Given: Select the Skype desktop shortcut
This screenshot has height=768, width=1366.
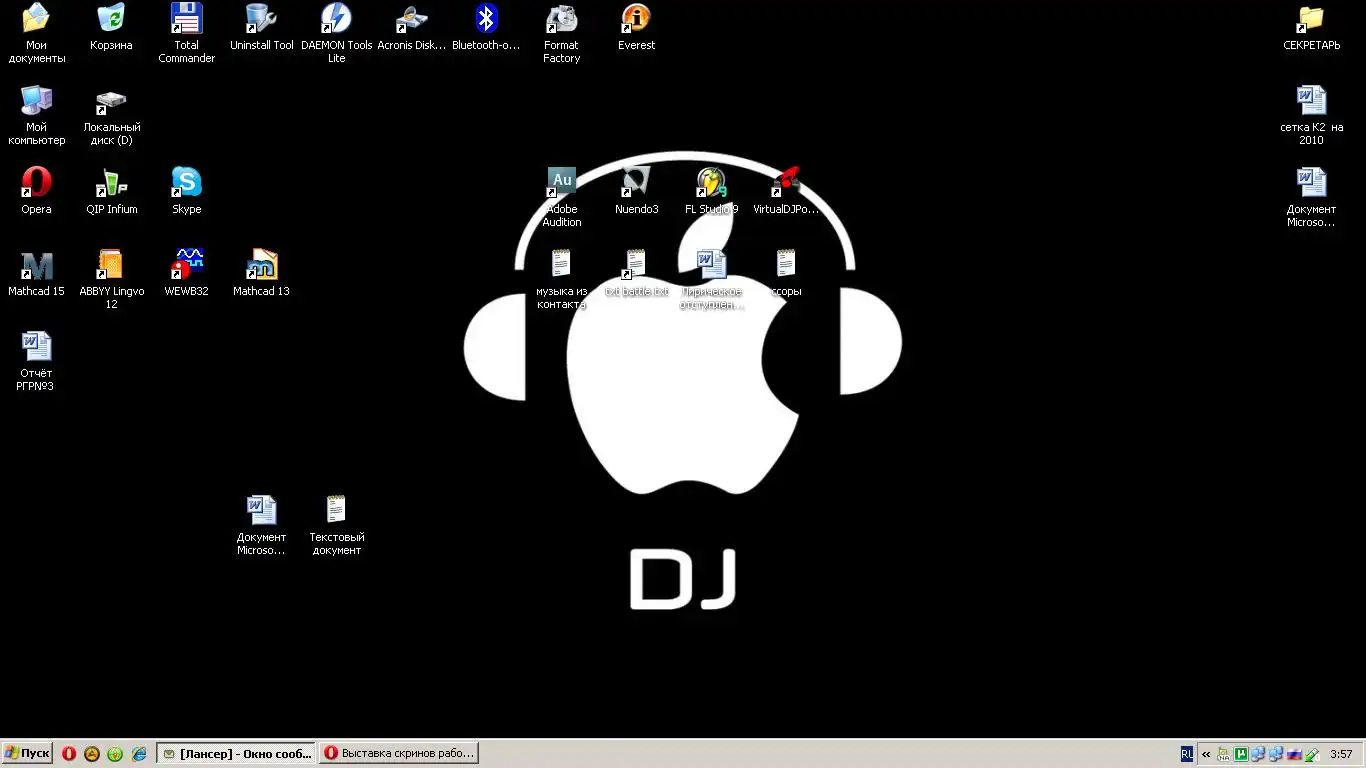Looking at the screenshot, I should click(x=186, y=184).
